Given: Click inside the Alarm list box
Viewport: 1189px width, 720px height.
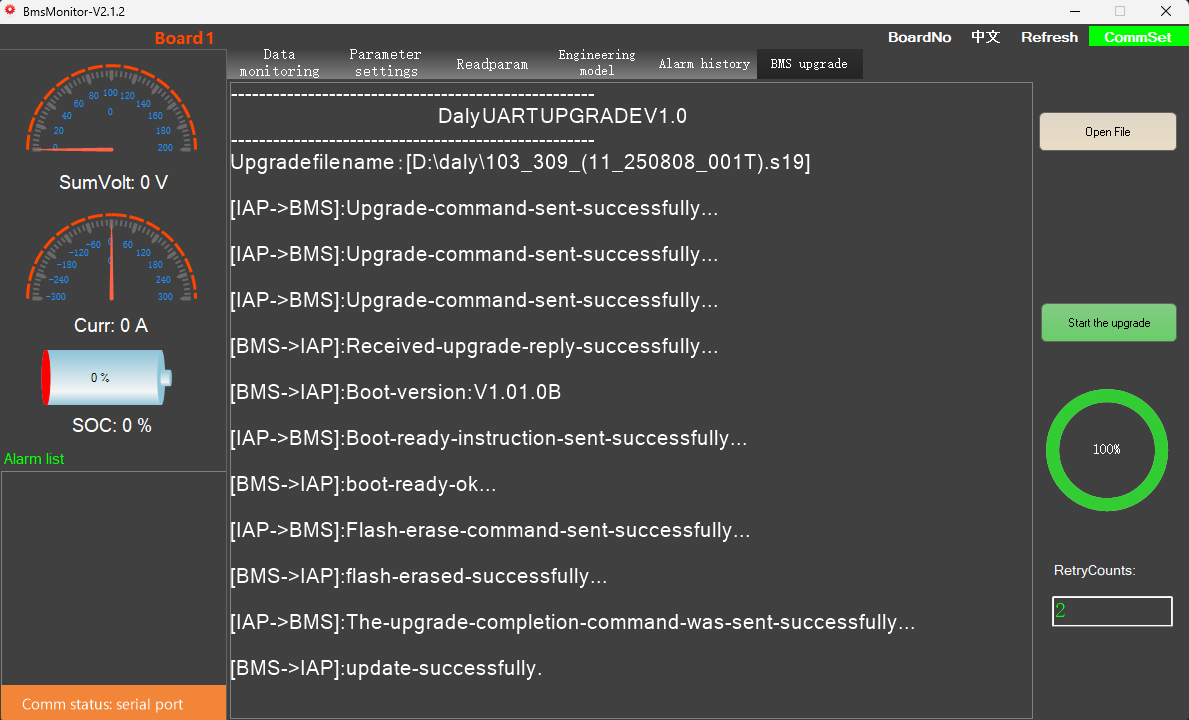Looking at the screenshot, I should click(x=113, y=577).
